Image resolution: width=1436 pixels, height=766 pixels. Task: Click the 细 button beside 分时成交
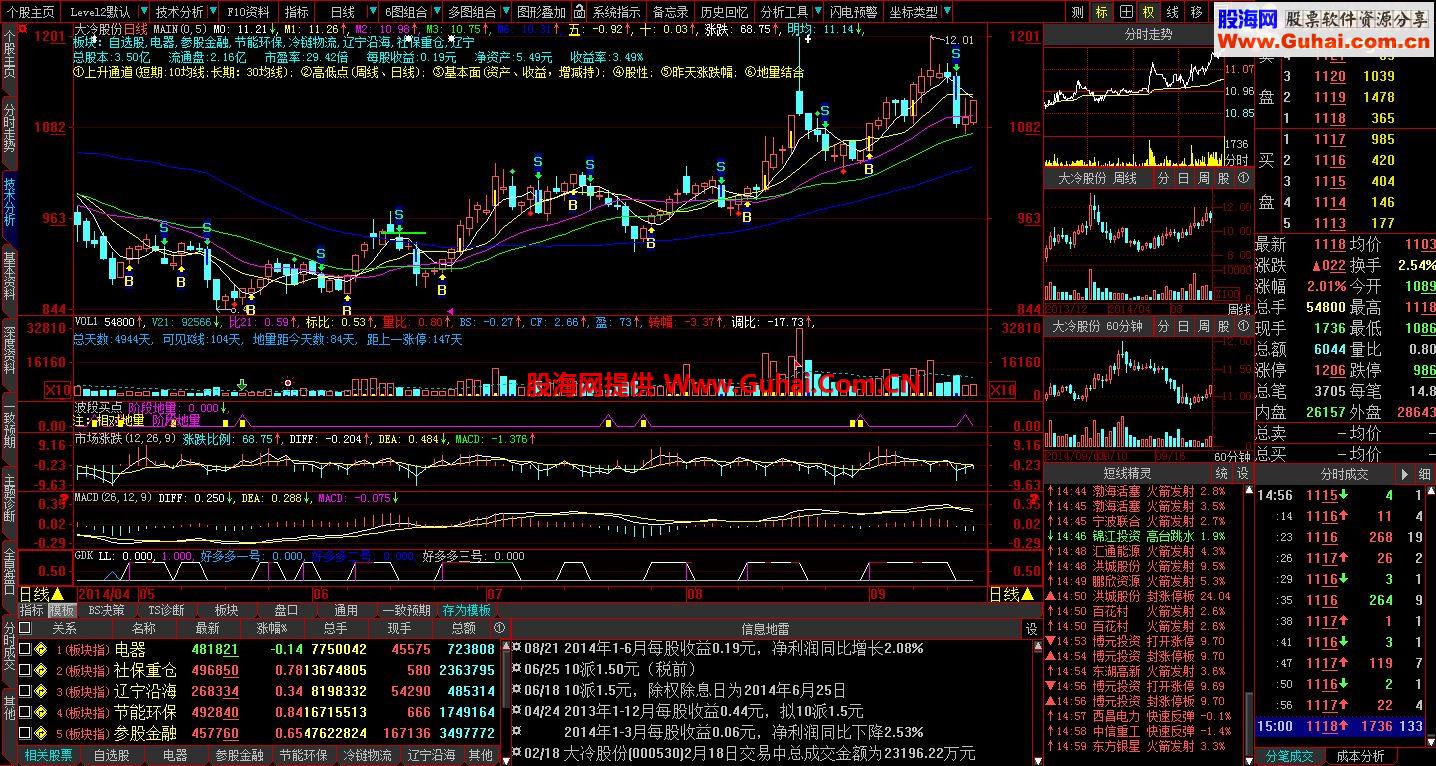point(1424,474)
